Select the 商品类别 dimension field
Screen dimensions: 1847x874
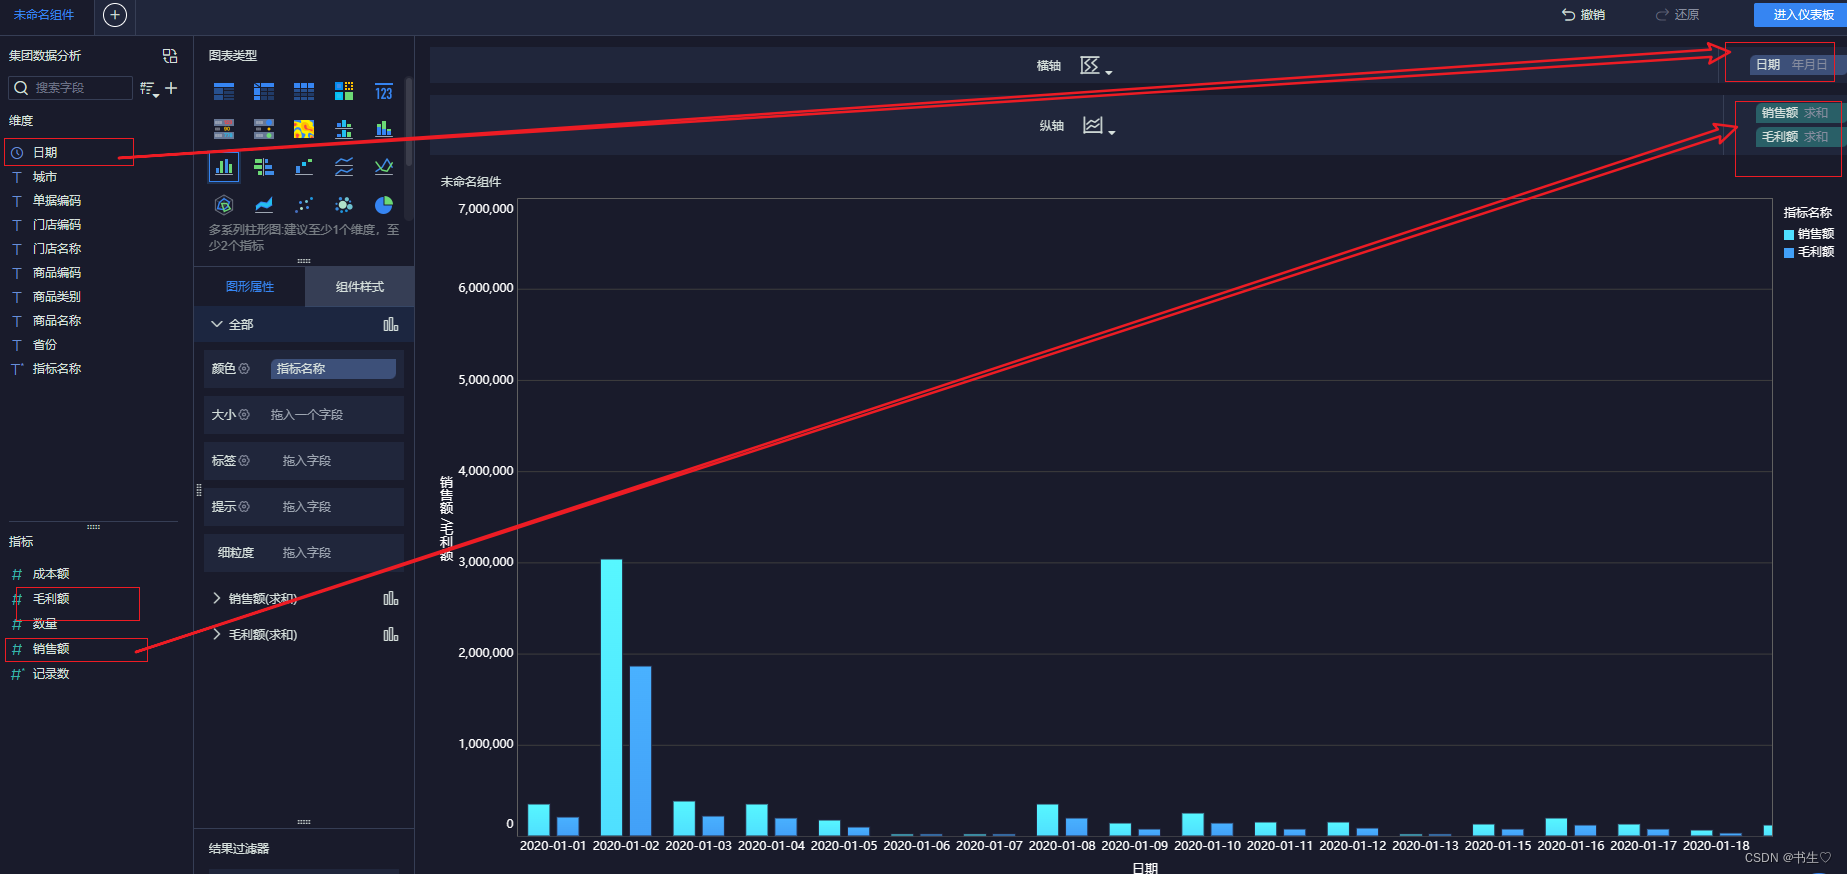57,297
